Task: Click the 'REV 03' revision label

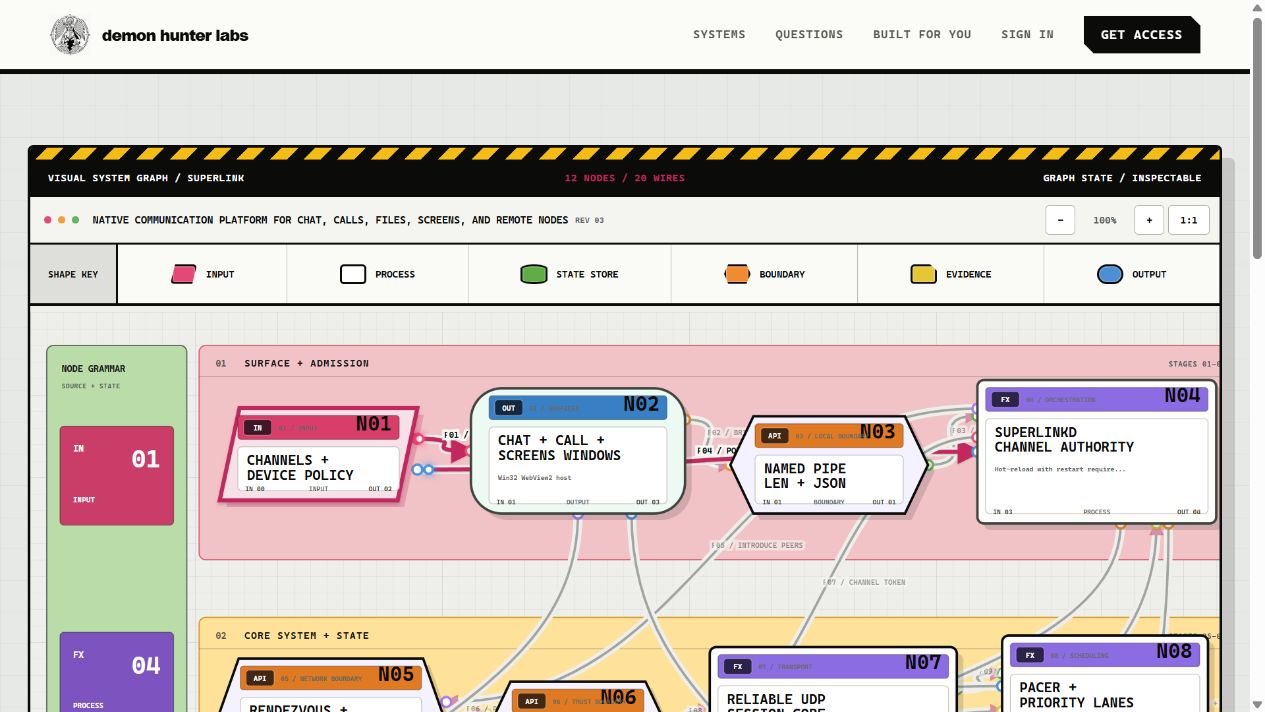Action: click(x=590, y=220)
